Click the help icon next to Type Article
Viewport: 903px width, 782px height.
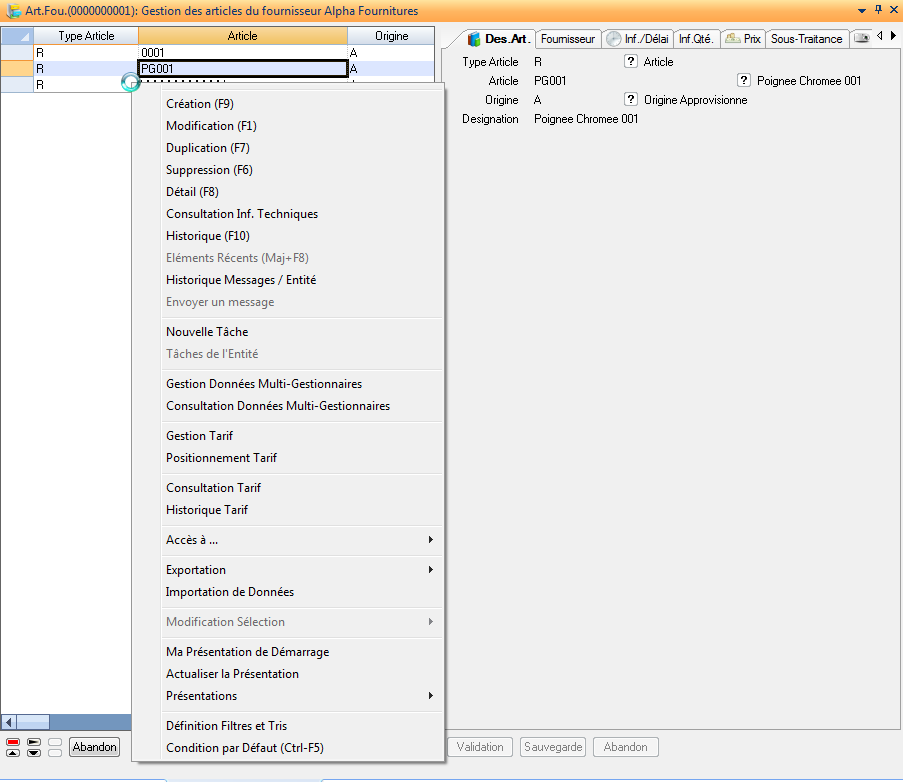[x=631, y=62]
